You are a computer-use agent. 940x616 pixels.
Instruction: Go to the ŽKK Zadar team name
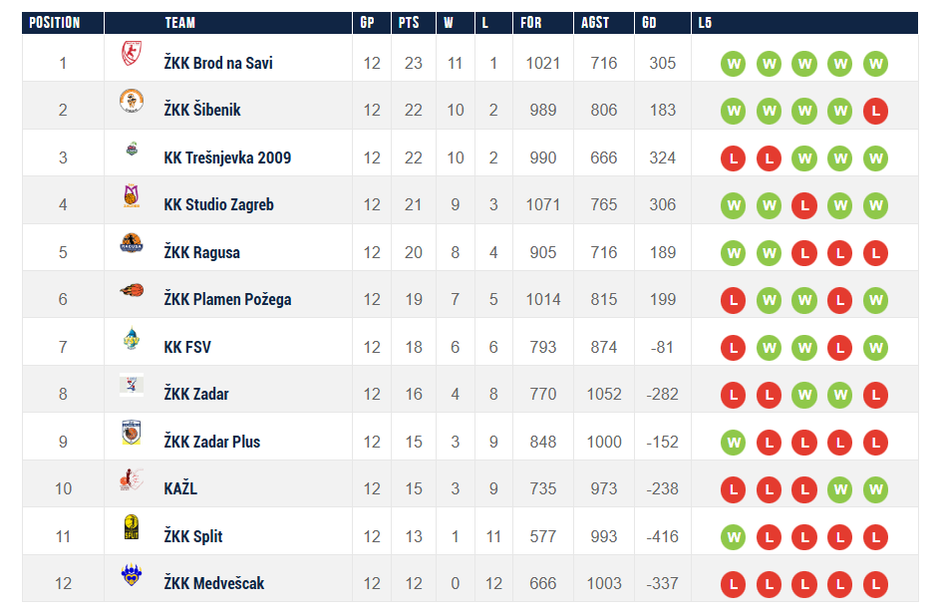pyautogui.click(x=196, y=394)
